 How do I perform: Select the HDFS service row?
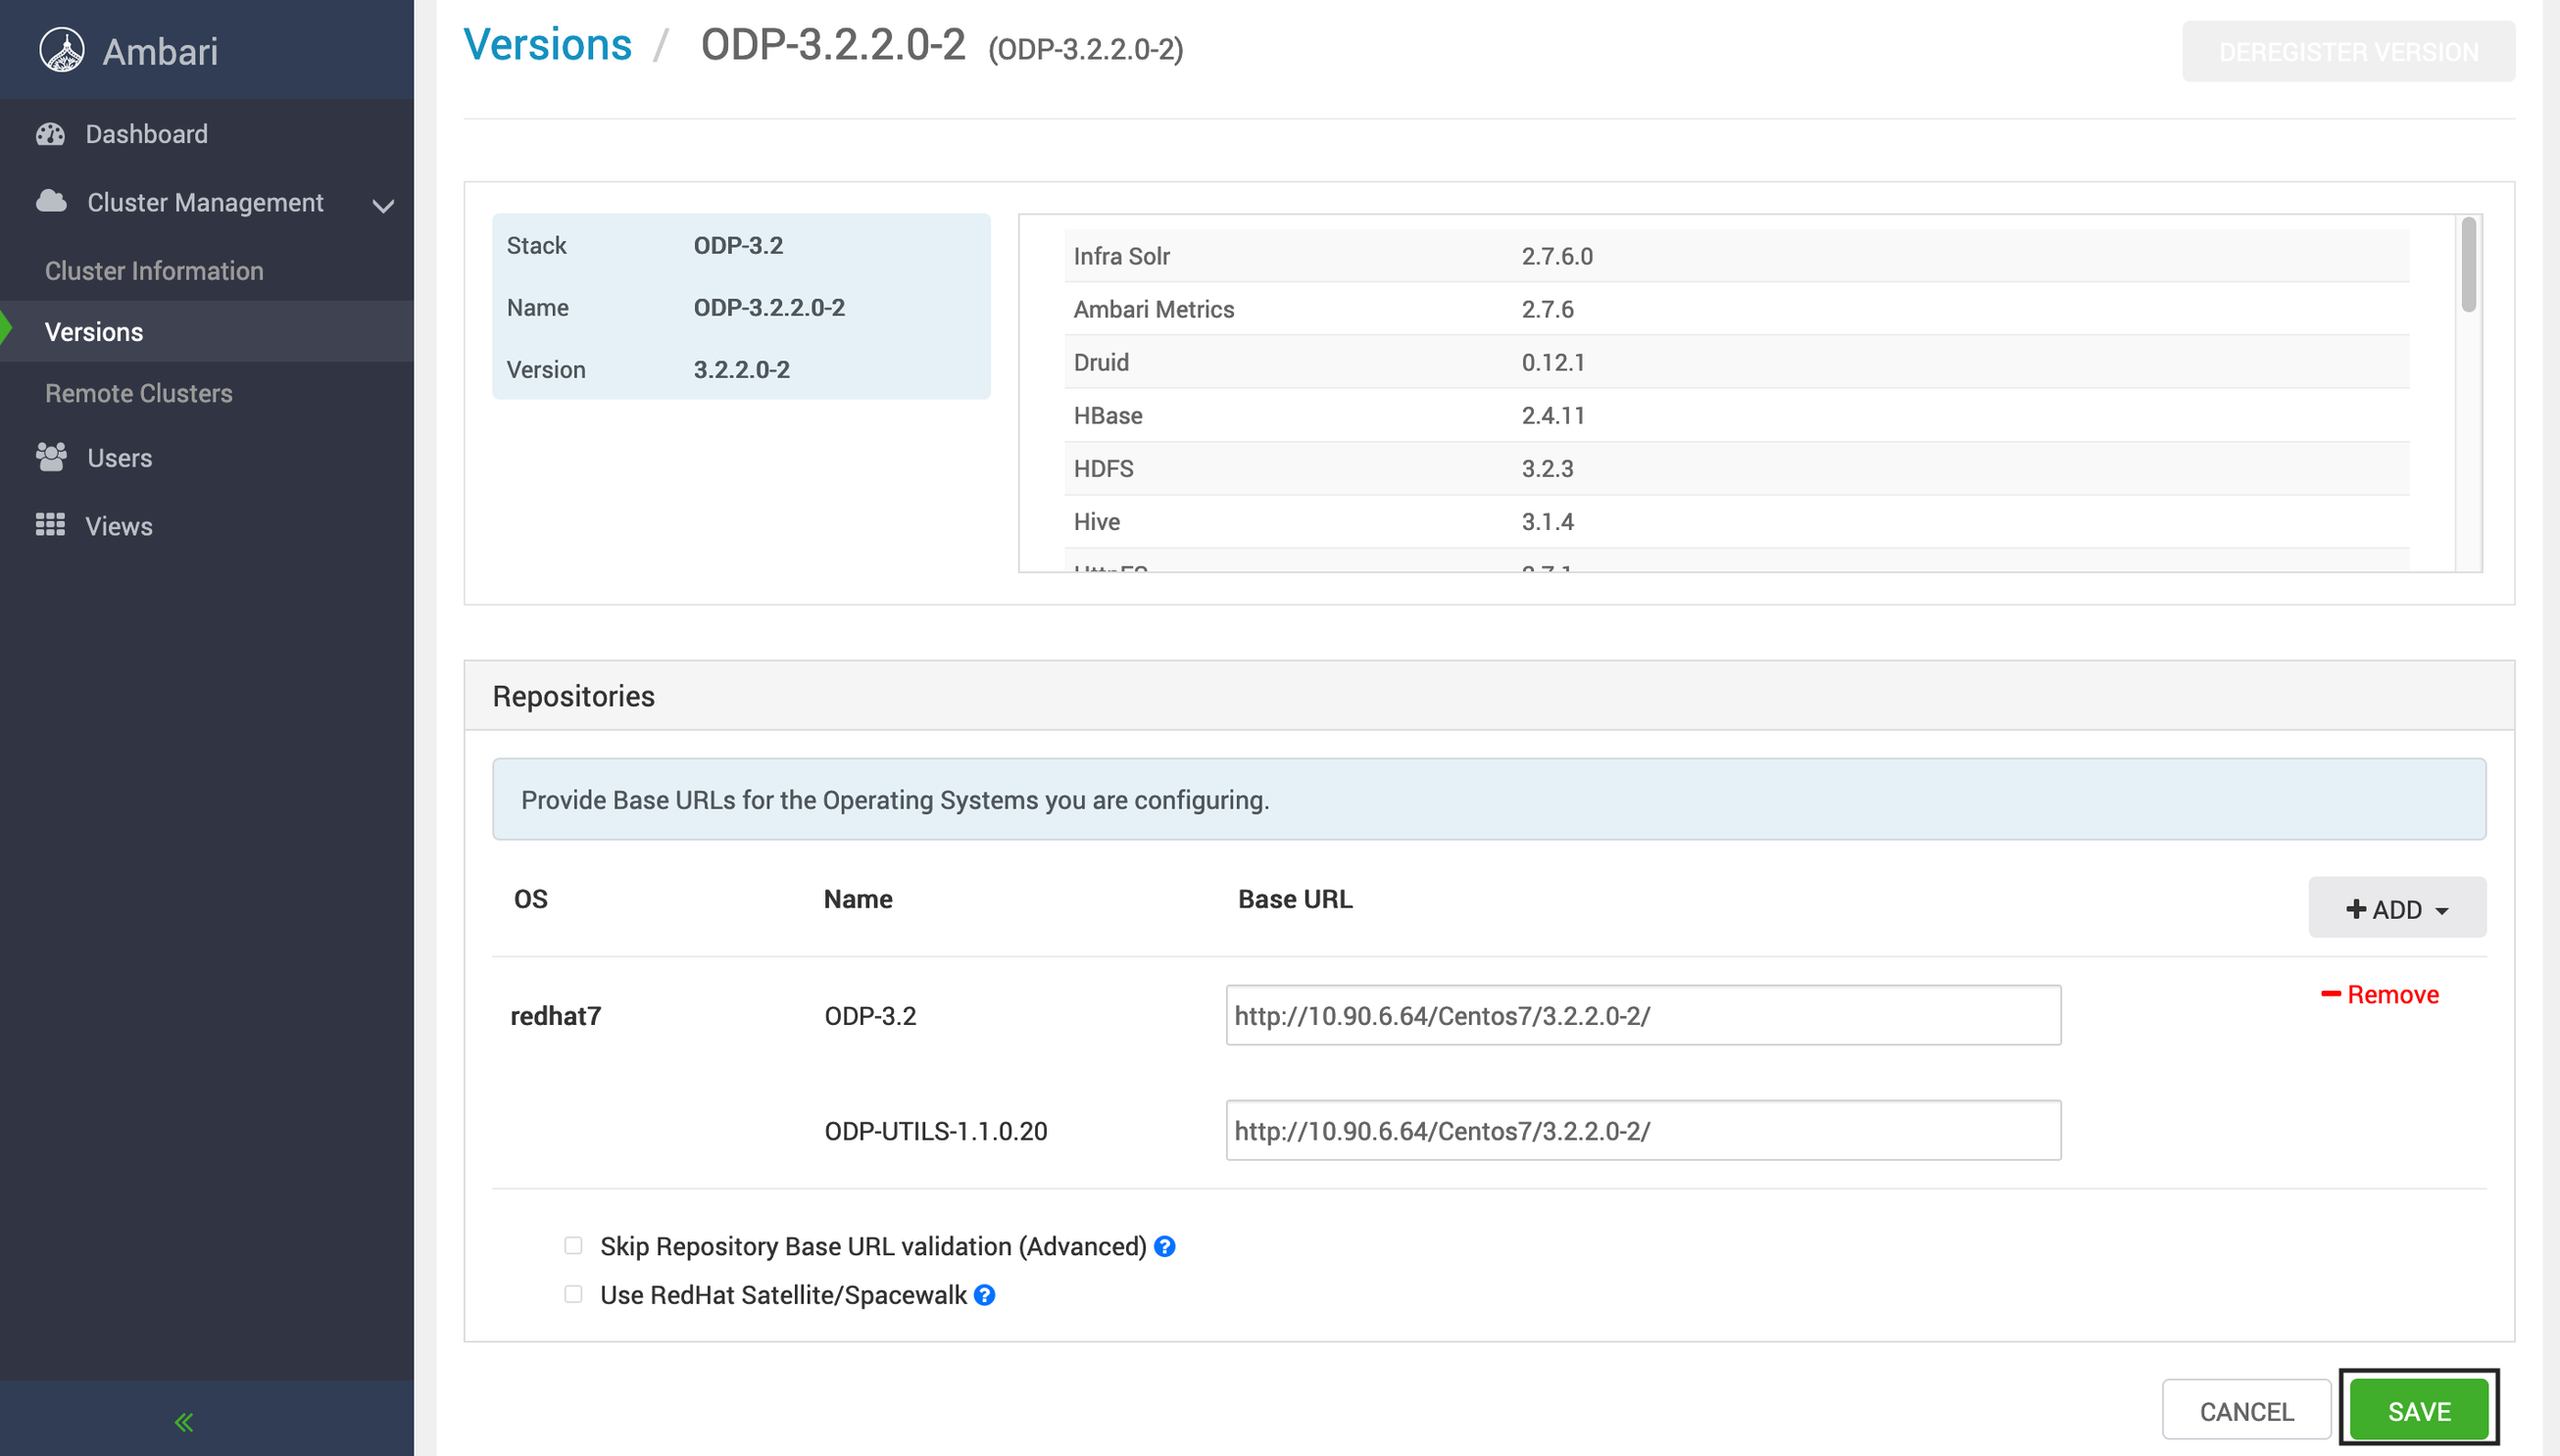(x=1736, y=468)
